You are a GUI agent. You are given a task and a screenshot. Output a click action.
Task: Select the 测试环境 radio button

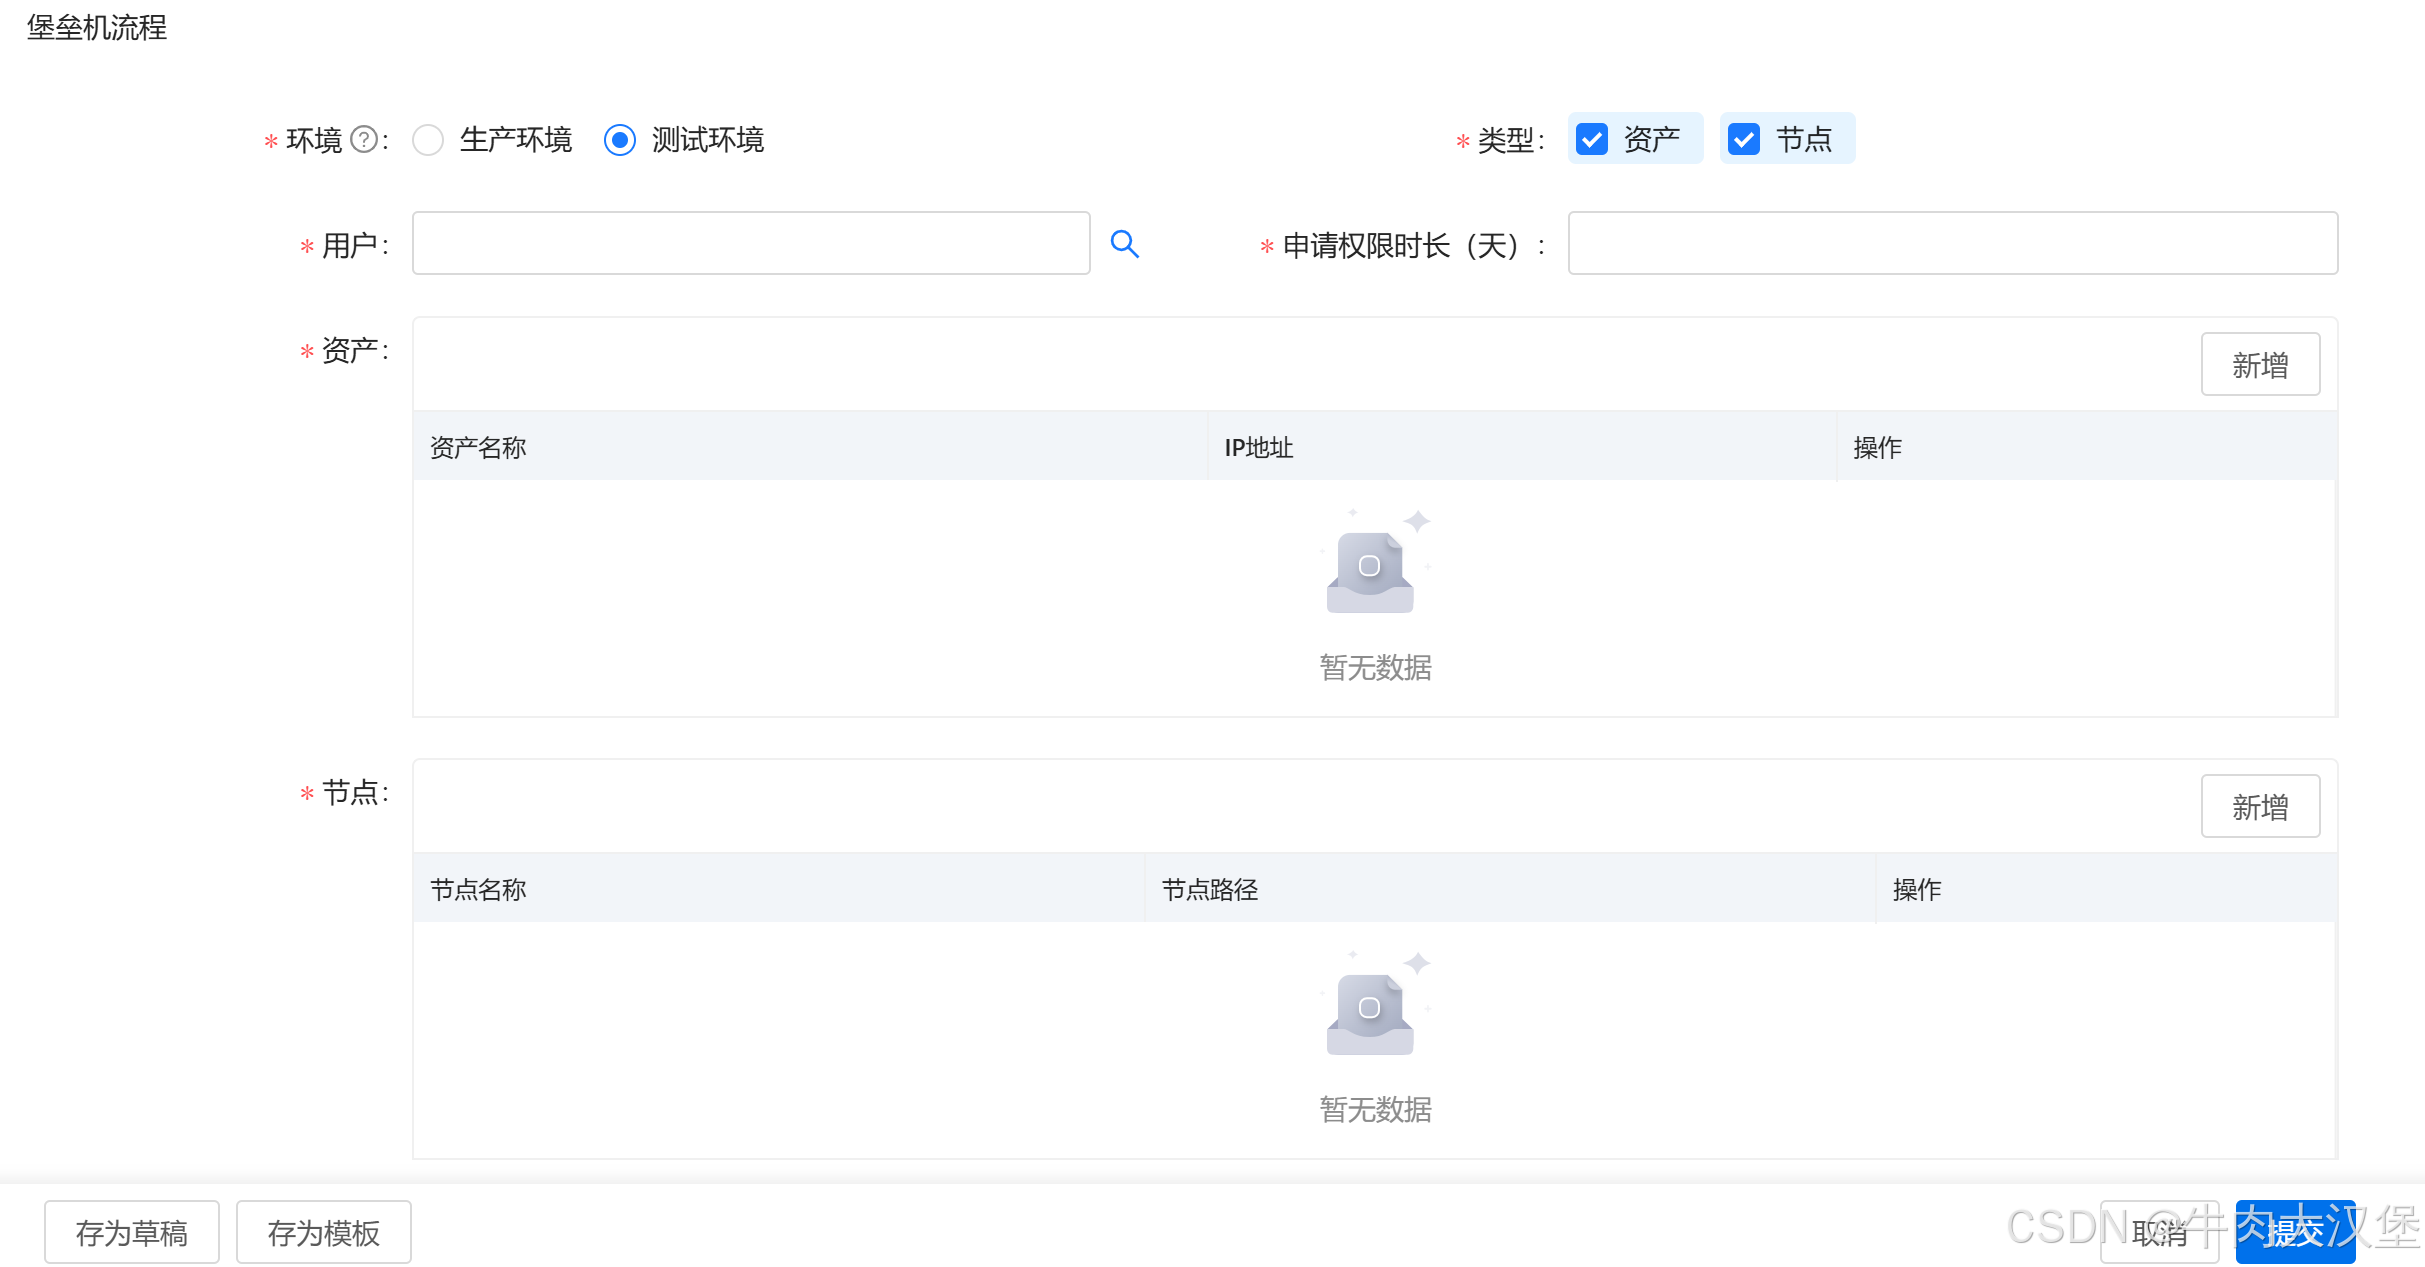tap(620, 140)
